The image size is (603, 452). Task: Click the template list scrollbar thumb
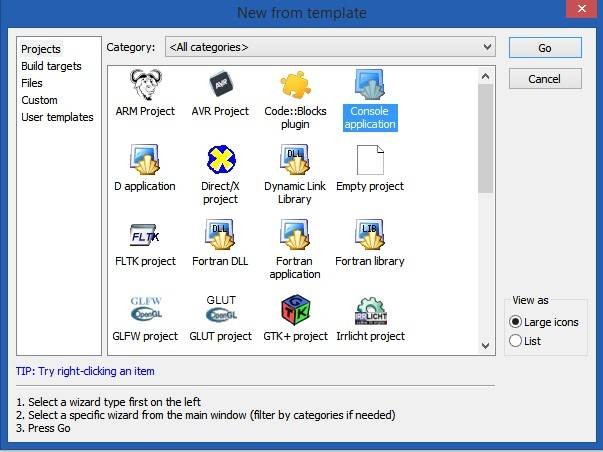486,138
